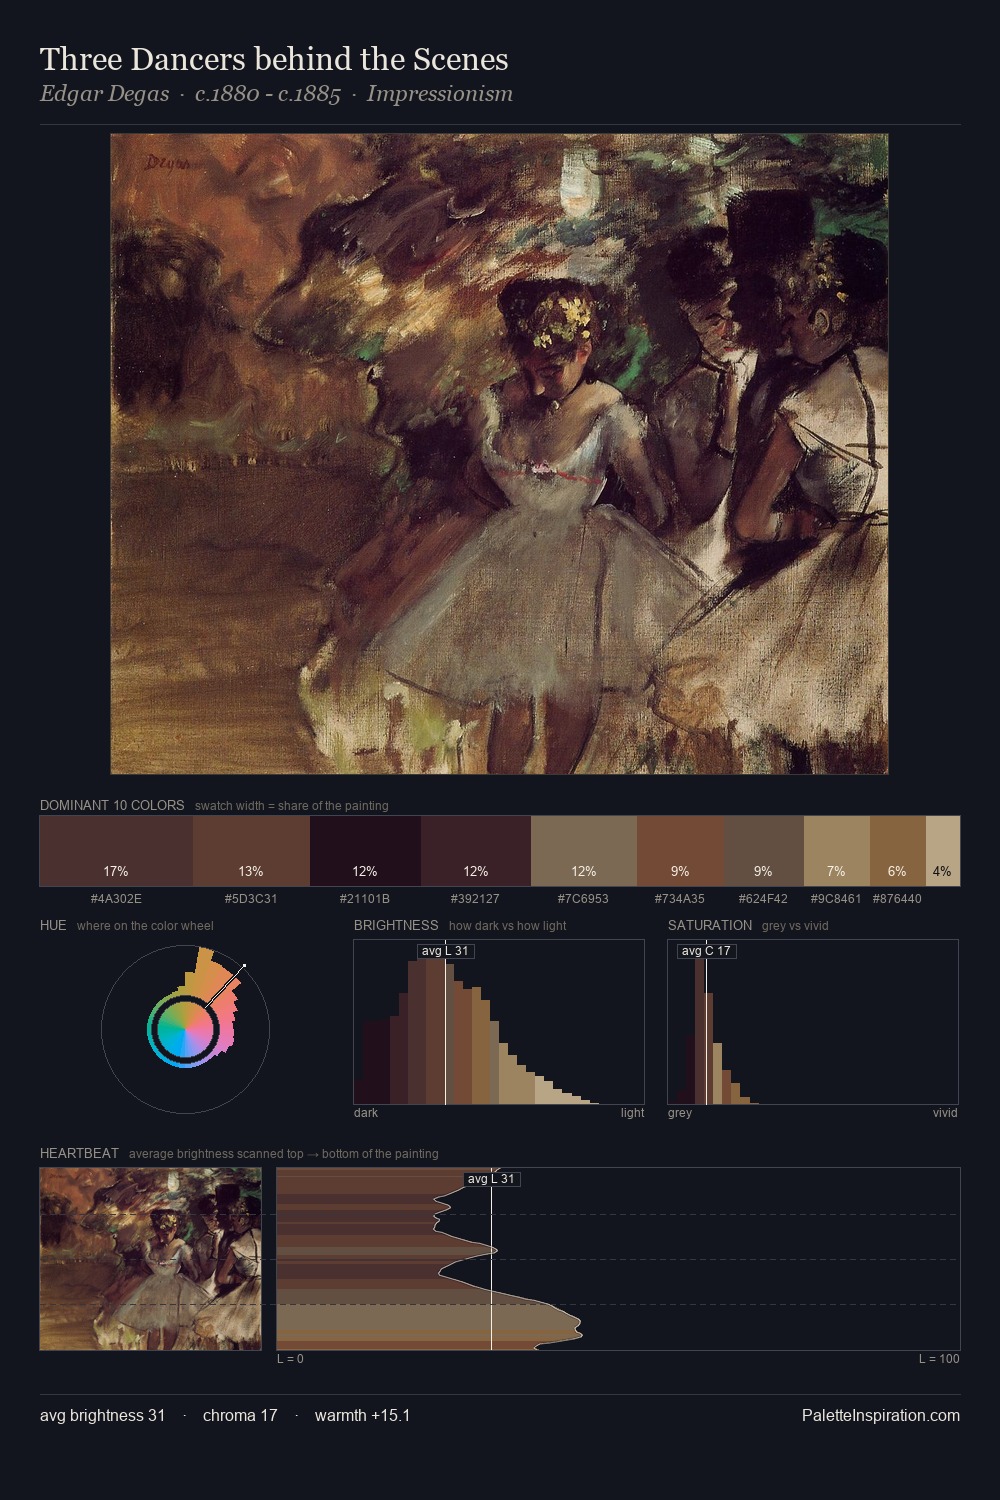Click the #5D3C31 hex code label
The height and width of the screenshot is (1500, 1000).
coord(251,899)
